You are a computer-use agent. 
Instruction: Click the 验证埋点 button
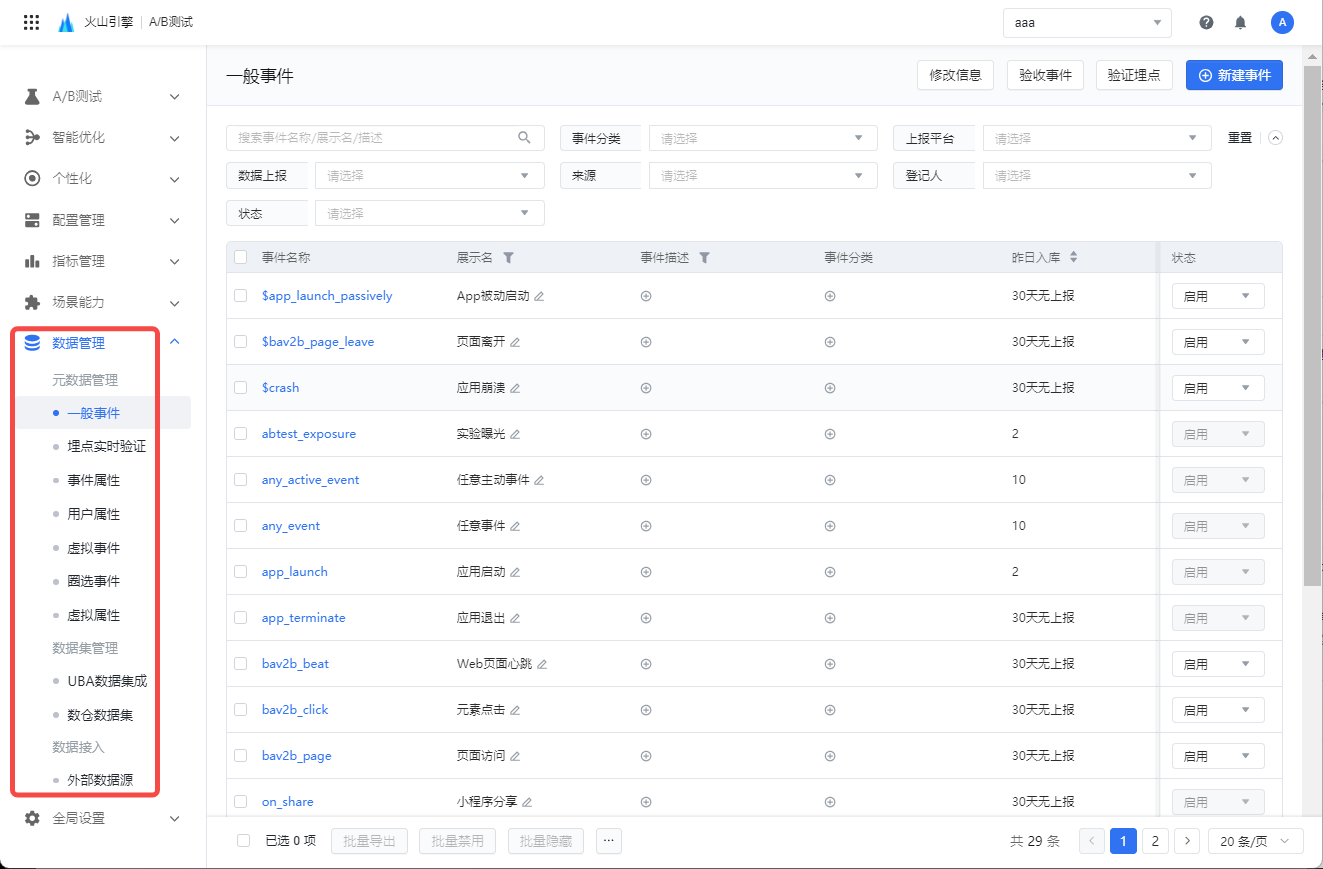click(1135, 75)
